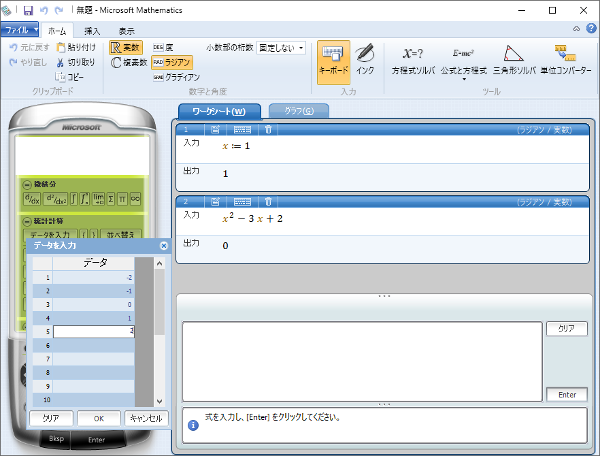Open 三角形ソルバ tool

coord(514,60)
